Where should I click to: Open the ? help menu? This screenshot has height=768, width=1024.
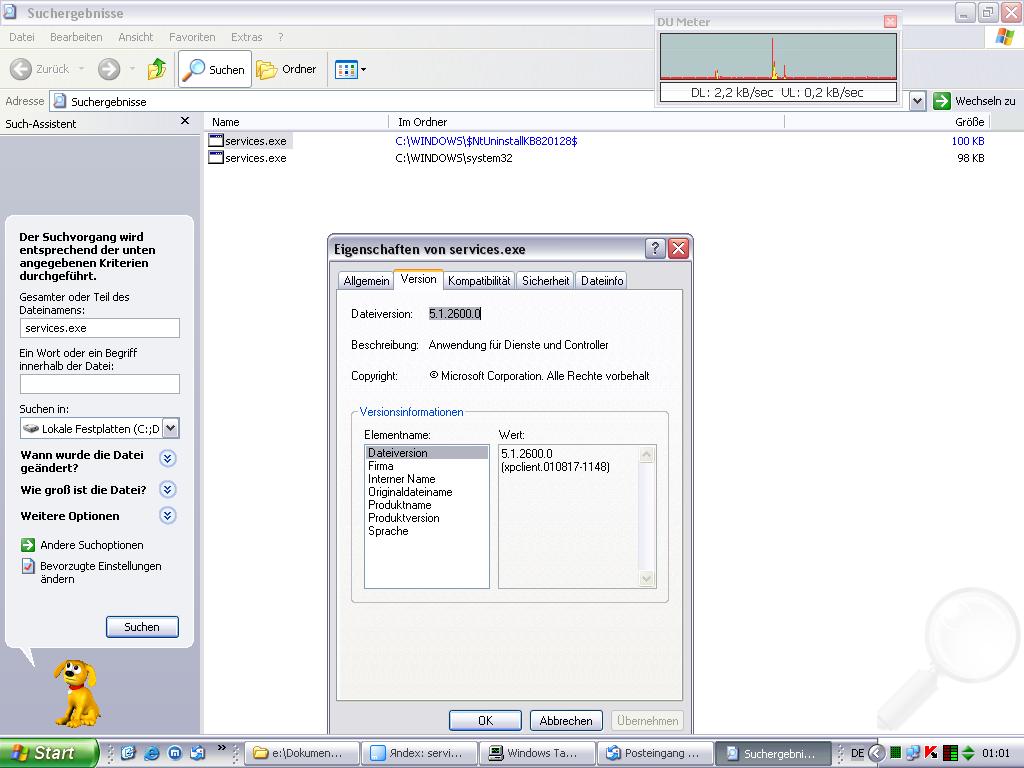(281, 37)
